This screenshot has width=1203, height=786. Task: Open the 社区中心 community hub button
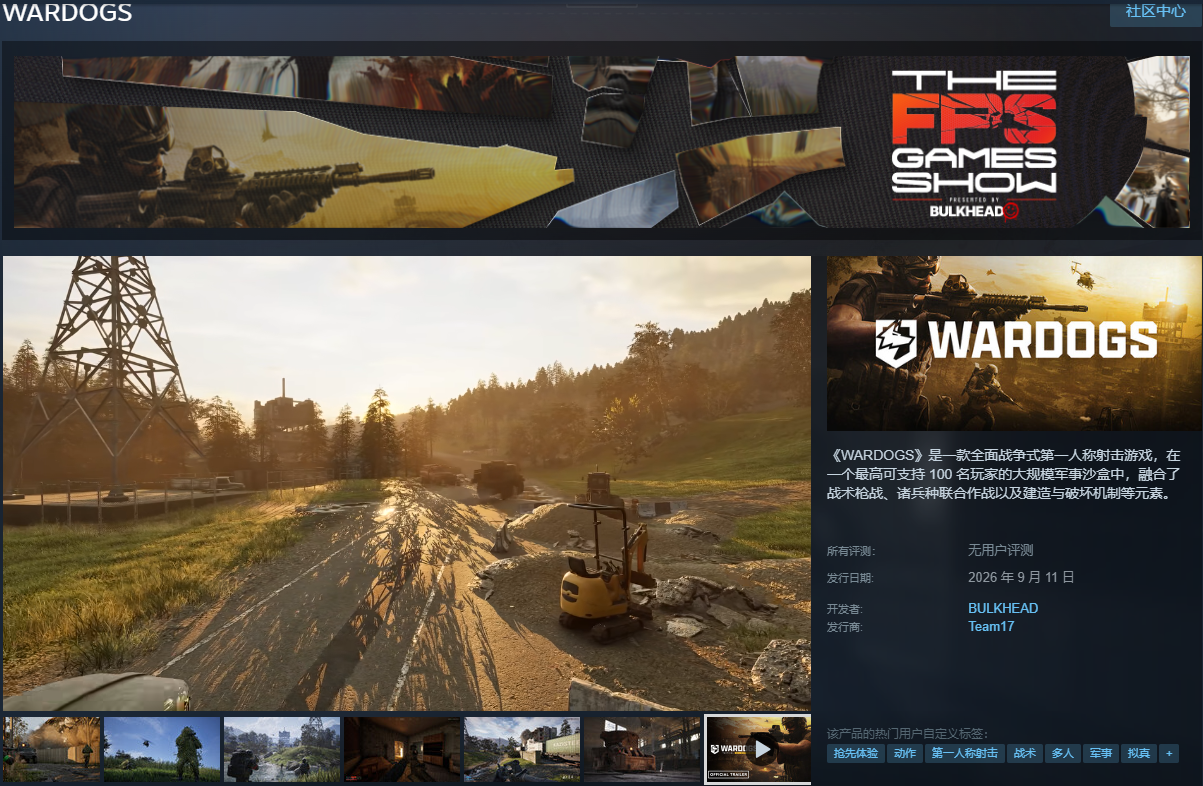point(1155,12)
